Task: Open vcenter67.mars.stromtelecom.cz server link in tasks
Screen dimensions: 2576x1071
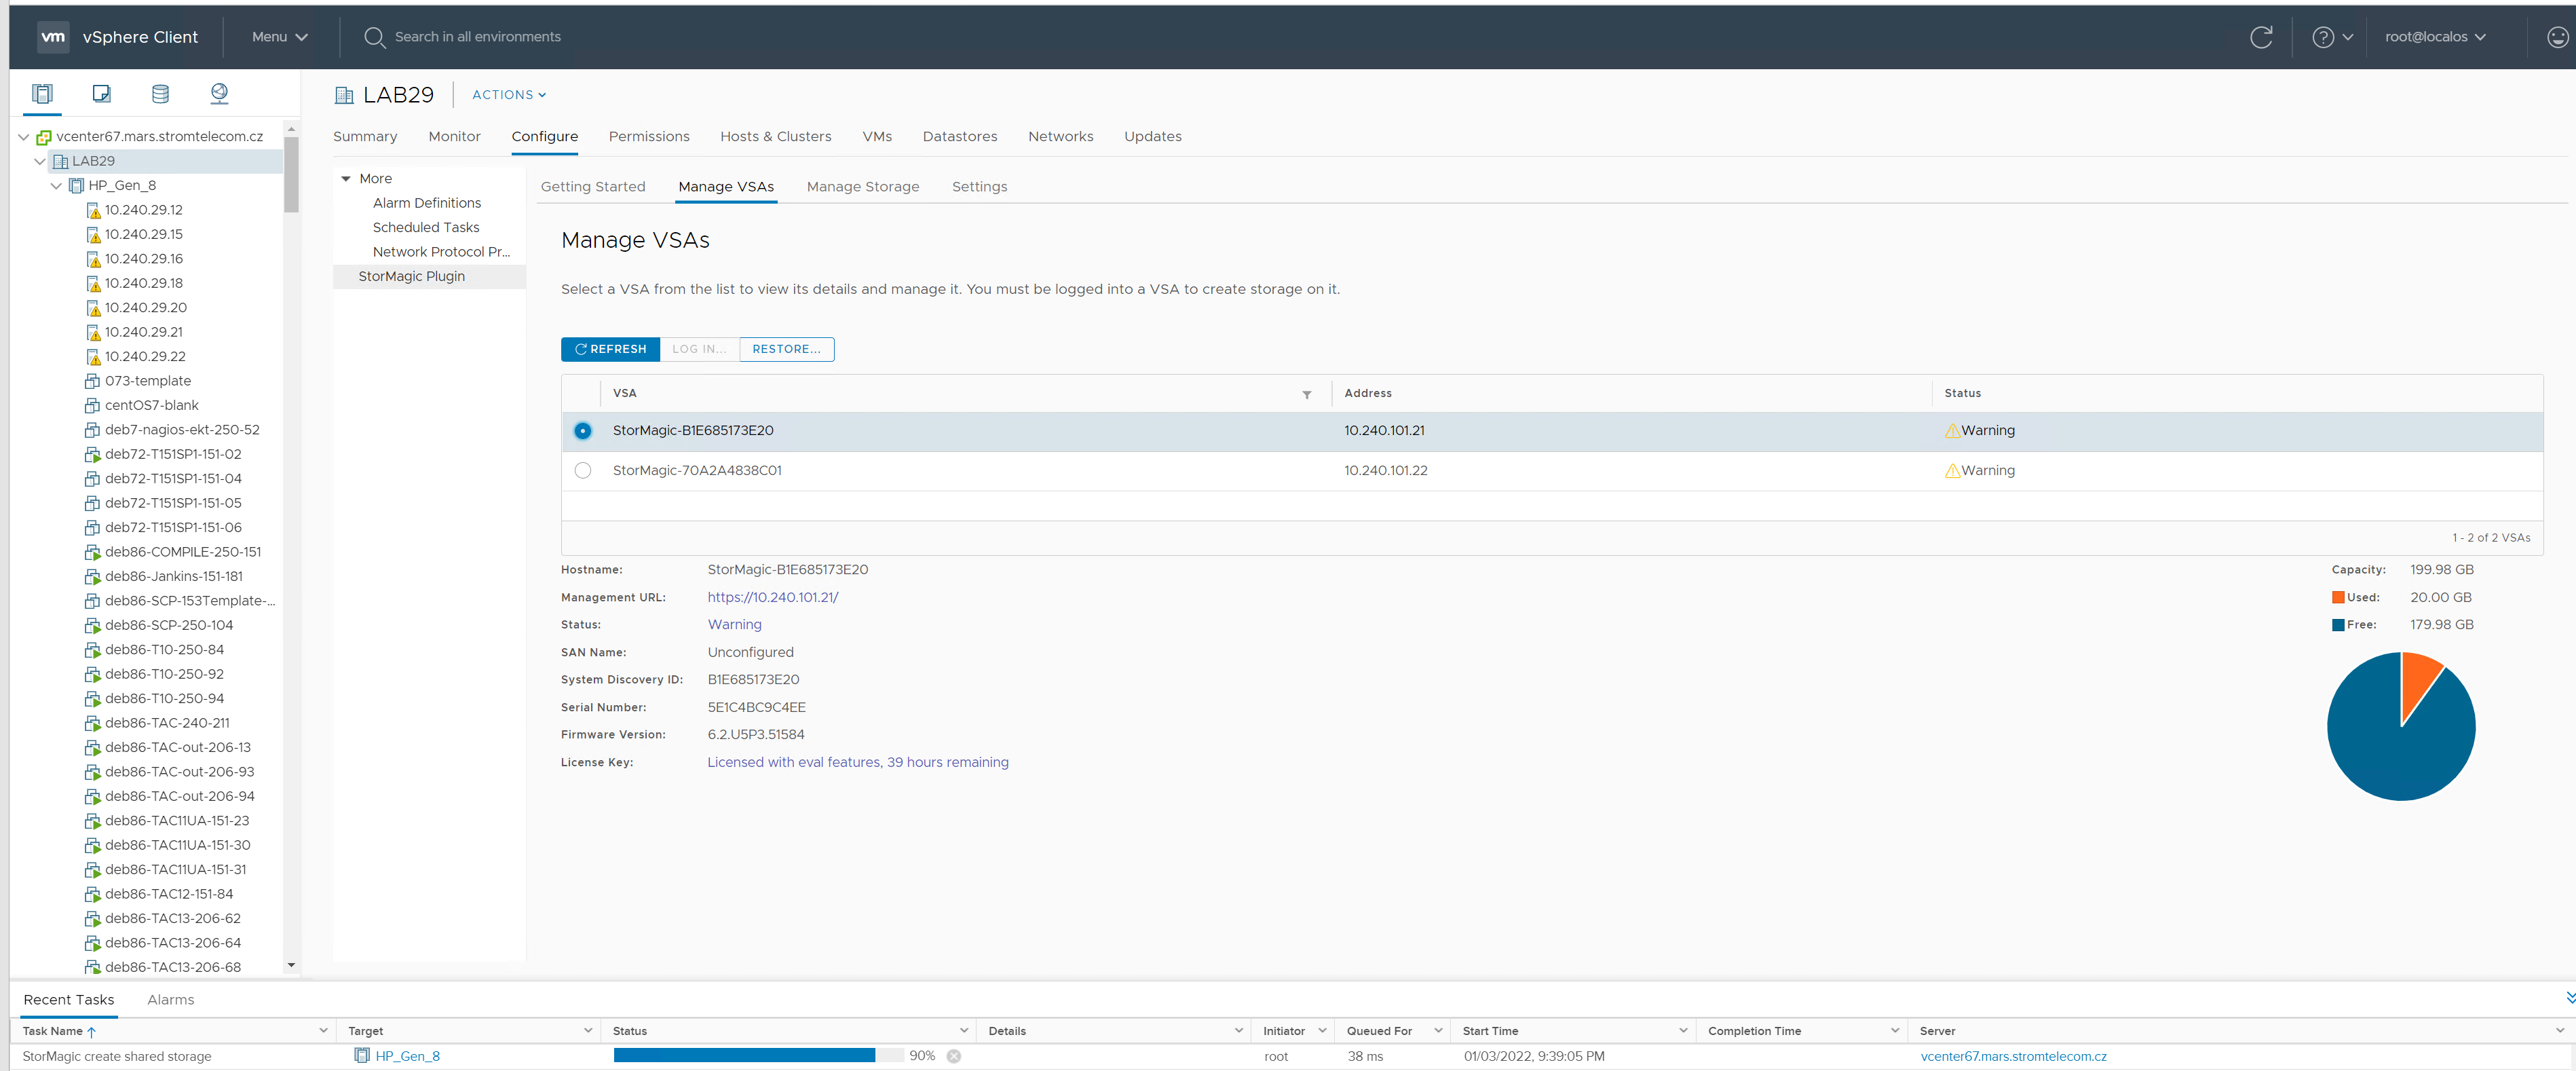Action: pyautogui.click(x=2013, y=1057)
